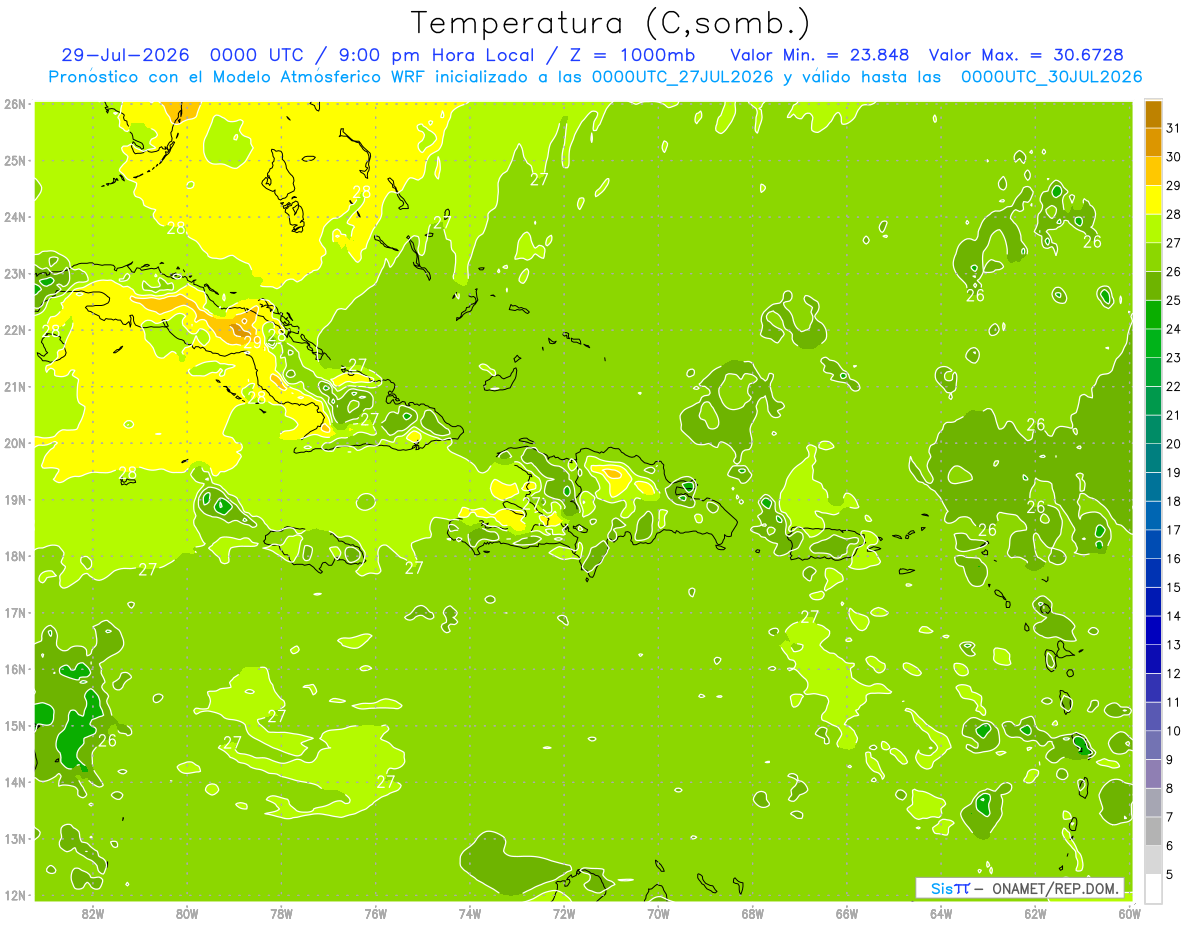This screenshot has width=1200, height=927.
Task: Click the 'Valor Min. = 23.848' value
Action: pos(819,54)
